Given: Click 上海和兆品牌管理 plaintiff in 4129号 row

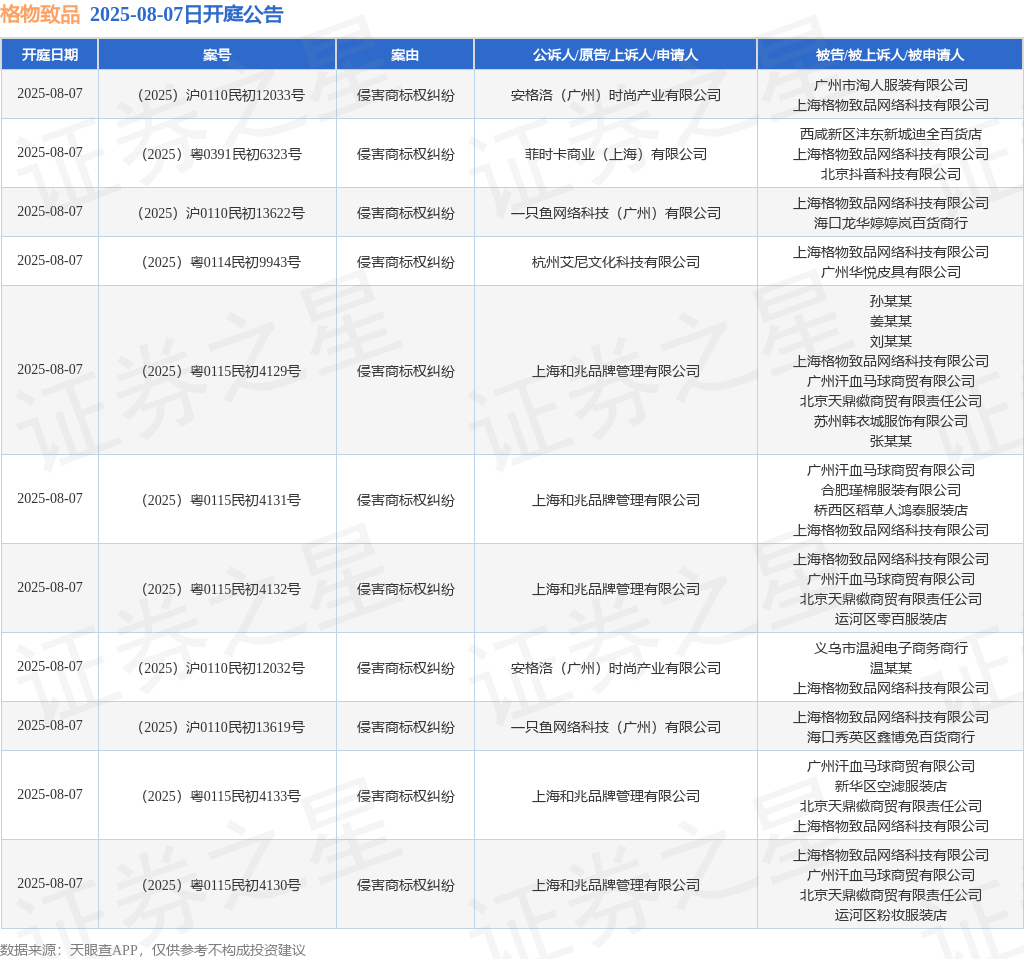Looking at the screenshot, I should pos(616,371).
